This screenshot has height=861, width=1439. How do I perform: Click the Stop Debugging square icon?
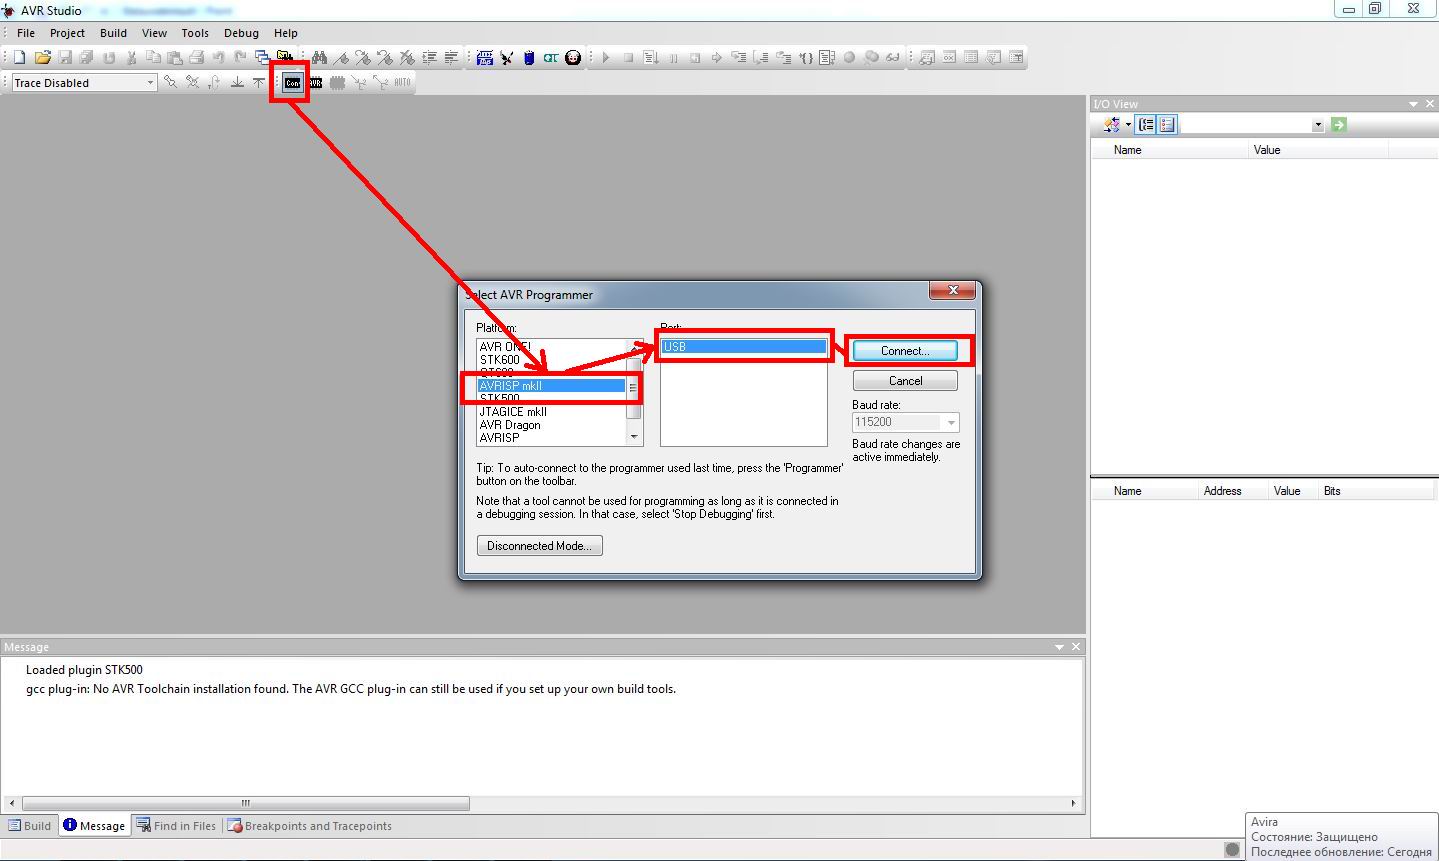coord(628,58)
